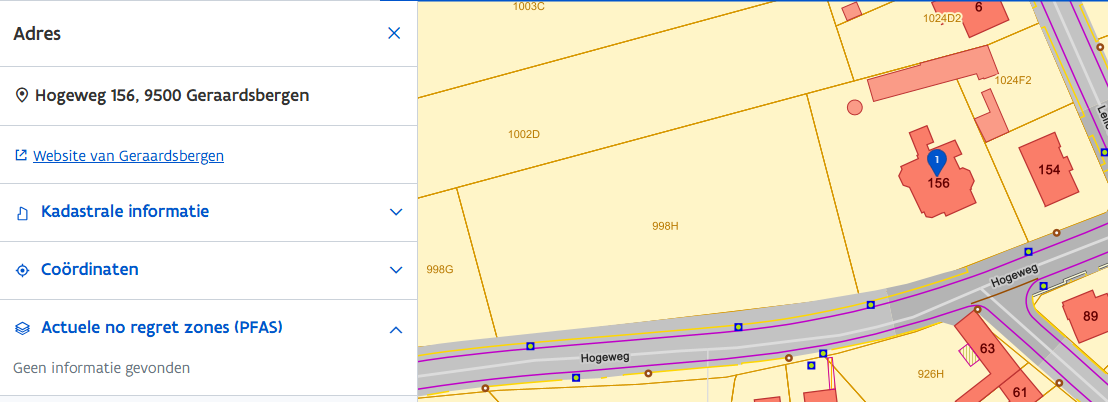Select building 89 on the map
This screenshot has width=1108, height=402.
(1089, 315)
